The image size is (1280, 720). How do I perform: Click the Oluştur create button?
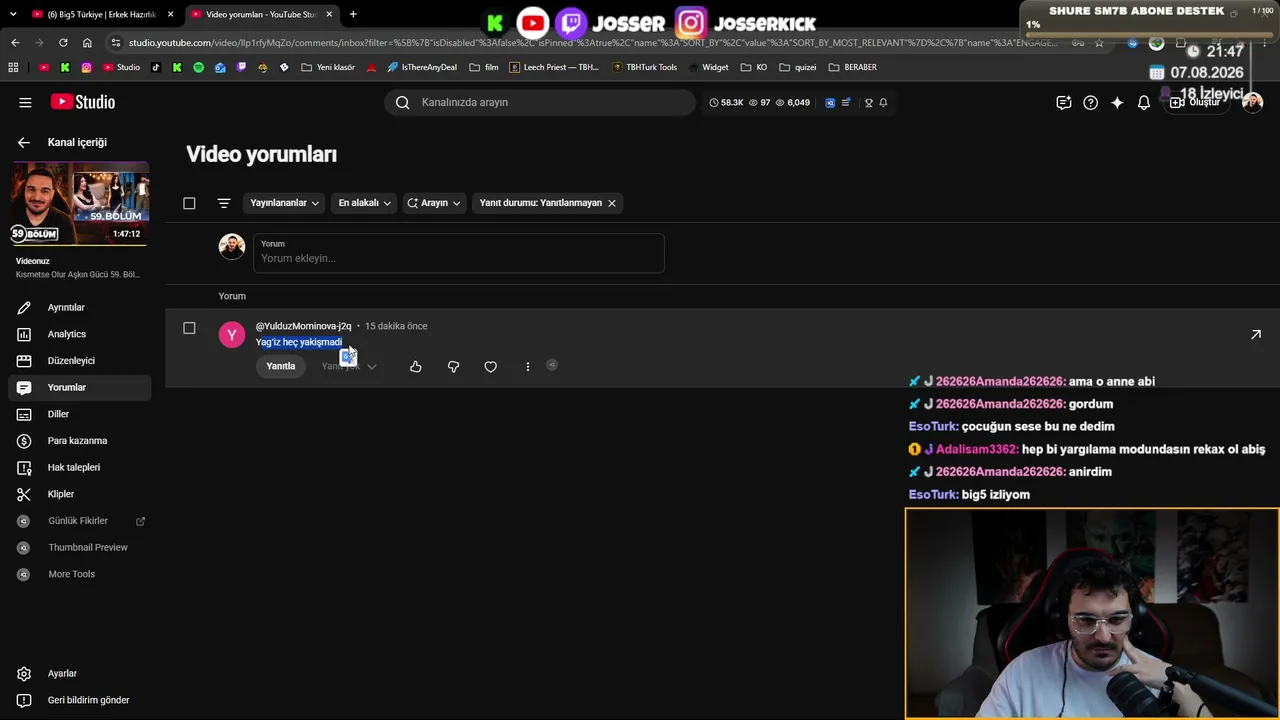click(1195, 102)
